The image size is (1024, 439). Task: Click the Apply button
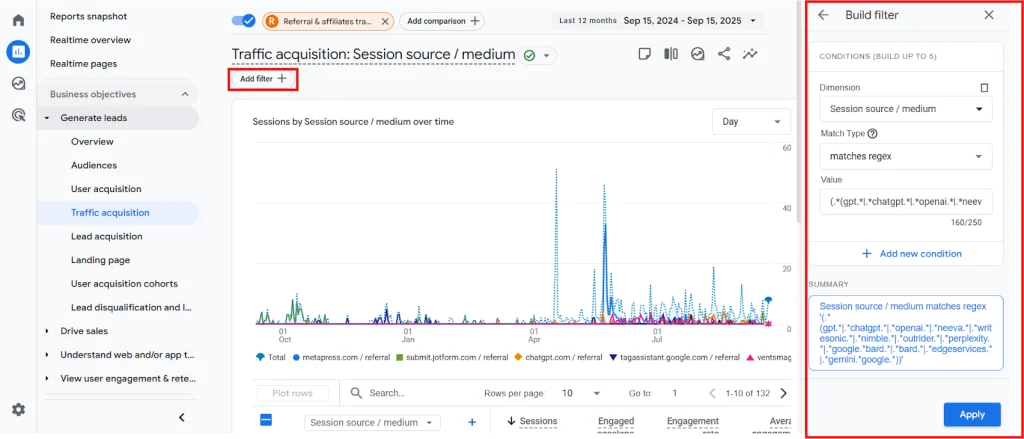click(x=971, y=414)
